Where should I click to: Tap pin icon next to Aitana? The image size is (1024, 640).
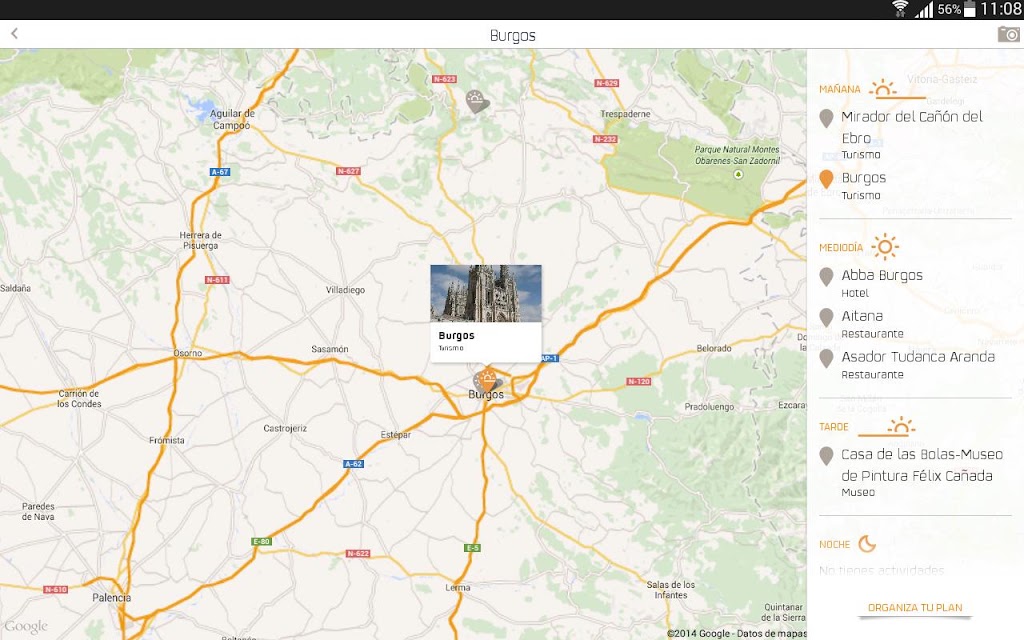(x=826, y=317)
